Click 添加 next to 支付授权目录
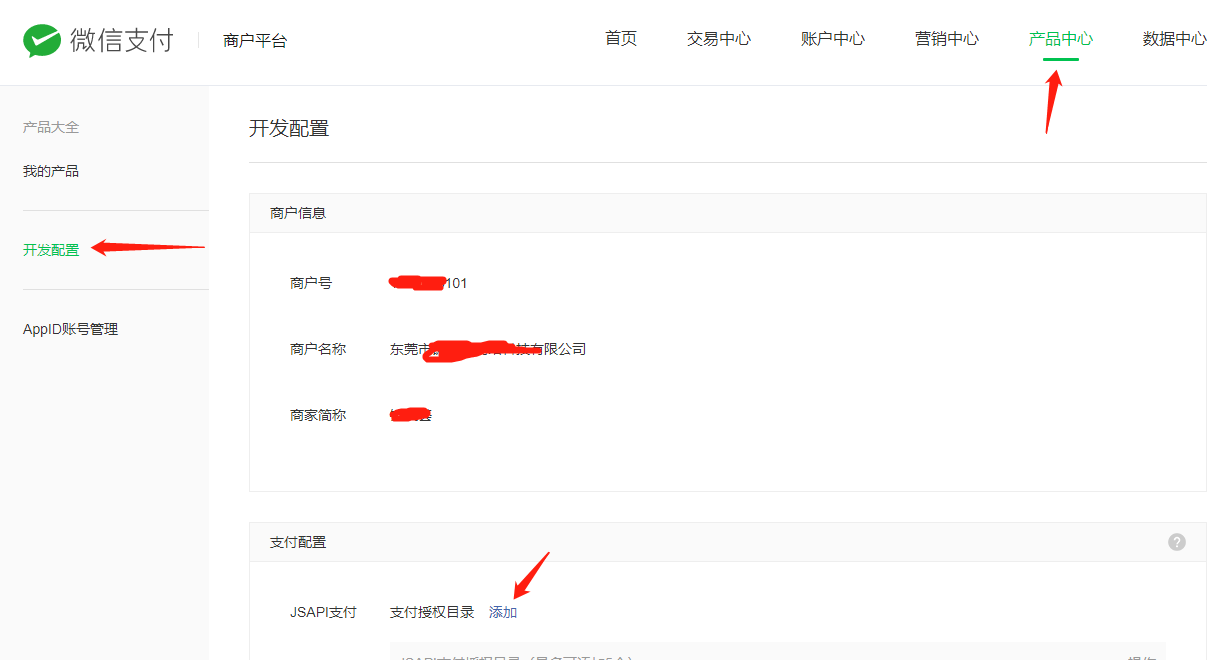Screen dimensions: 1207x660 coord(503,612)
